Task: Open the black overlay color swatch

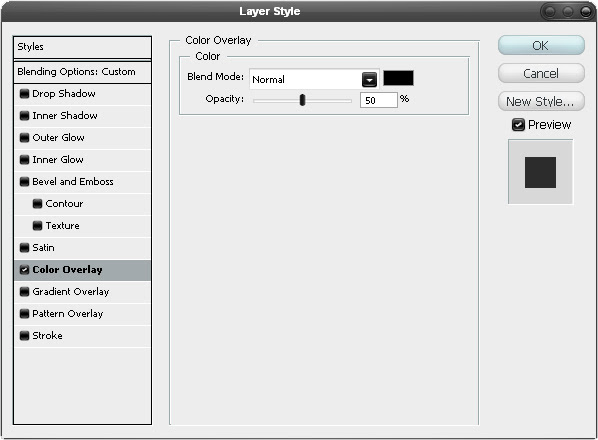Action: pos(398,78)
